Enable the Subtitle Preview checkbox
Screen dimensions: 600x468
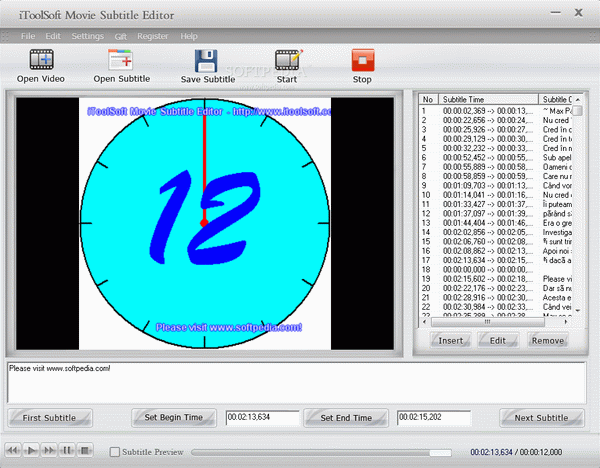point(114,452)
